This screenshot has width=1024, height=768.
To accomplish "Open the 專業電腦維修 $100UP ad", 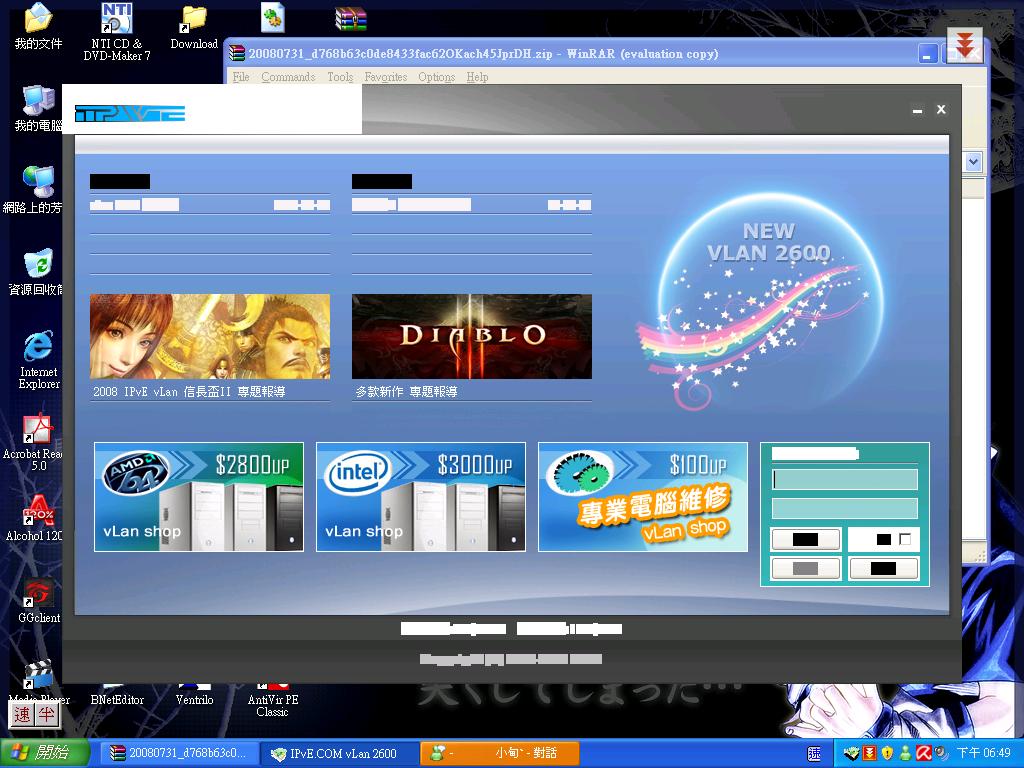I will pyautogui.click(x=643, y=497).
